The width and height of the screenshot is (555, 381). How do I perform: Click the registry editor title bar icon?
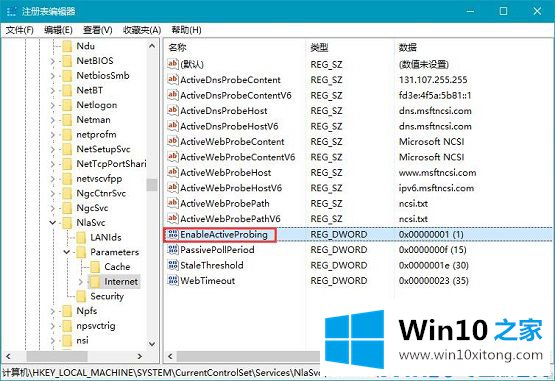click(x=11, y=11)
